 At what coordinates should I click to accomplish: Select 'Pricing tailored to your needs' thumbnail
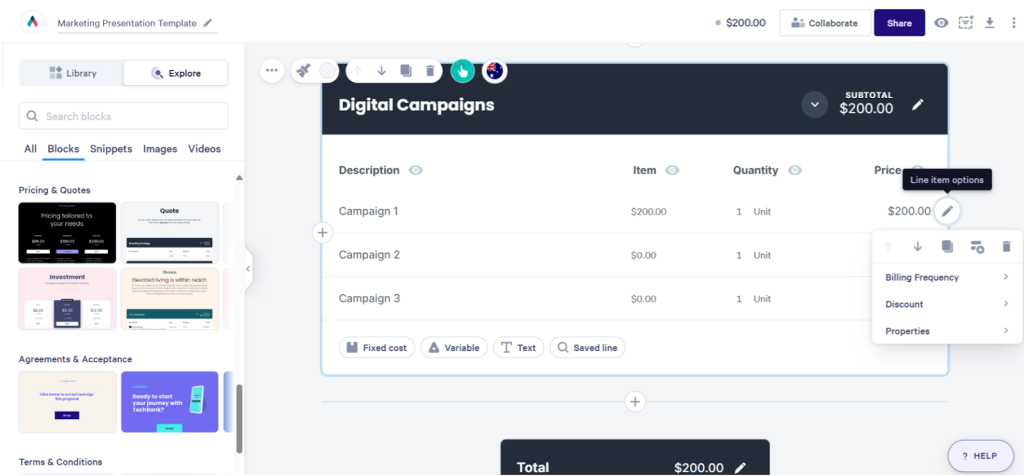pyautogui.click(x=67, y=233)
